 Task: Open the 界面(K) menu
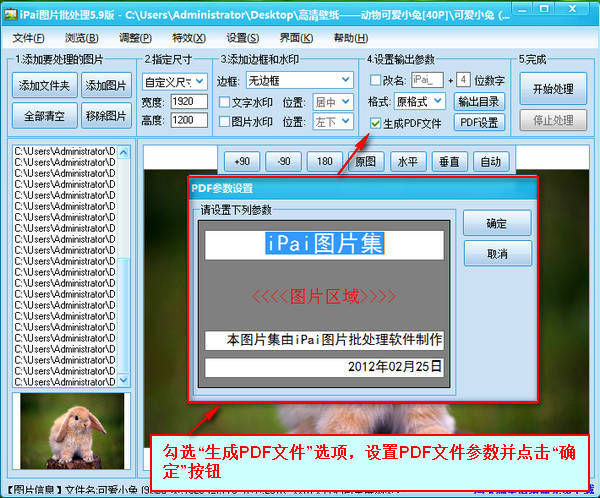click(296, 38)
